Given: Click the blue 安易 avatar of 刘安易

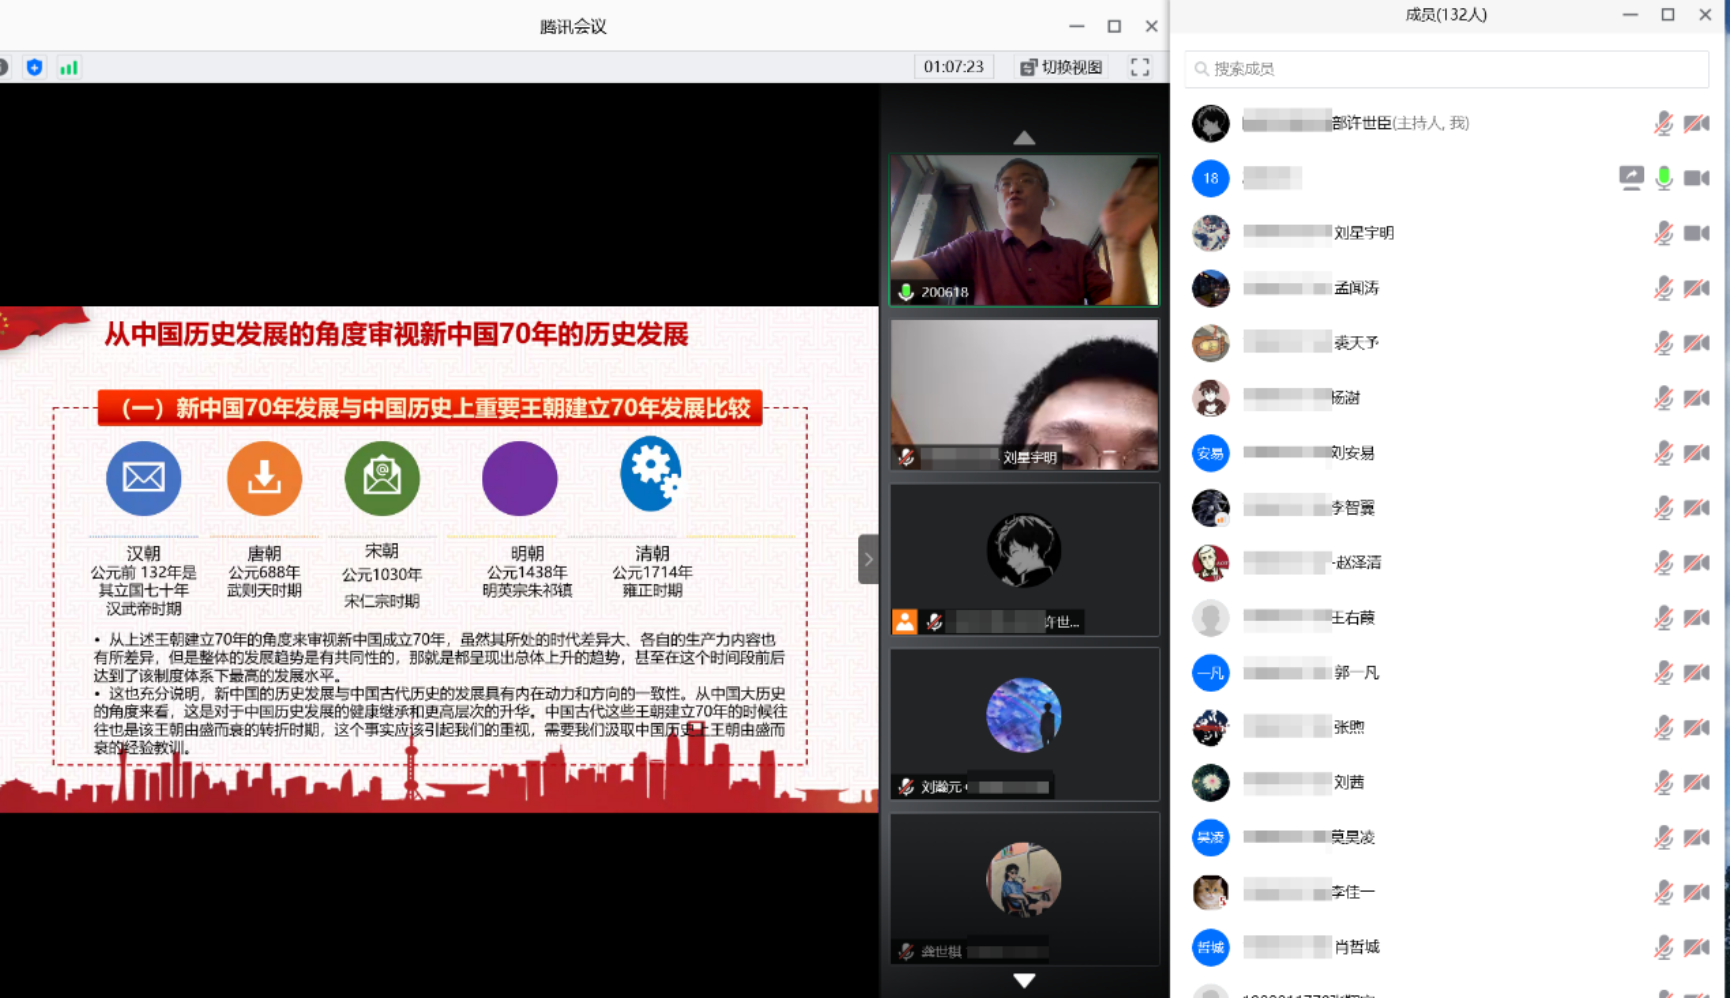Looking at the screenshot, I should (x=1210, y=453).
